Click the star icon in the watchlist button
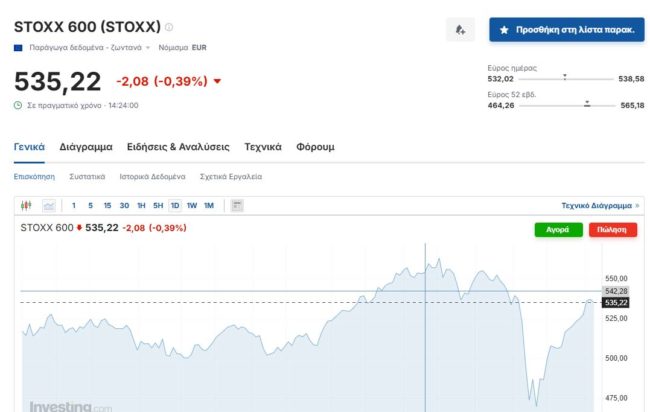The height and width of the screenshot is (412, 650). tap(504, 30)
